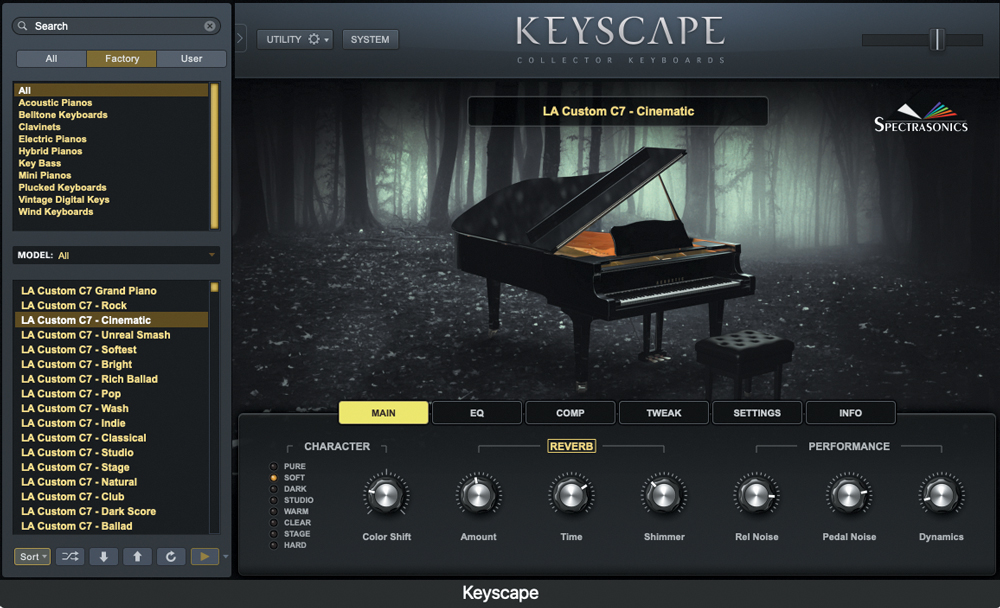
Task: Click the category list scrollbar
Action: click(x=215, y=156)
